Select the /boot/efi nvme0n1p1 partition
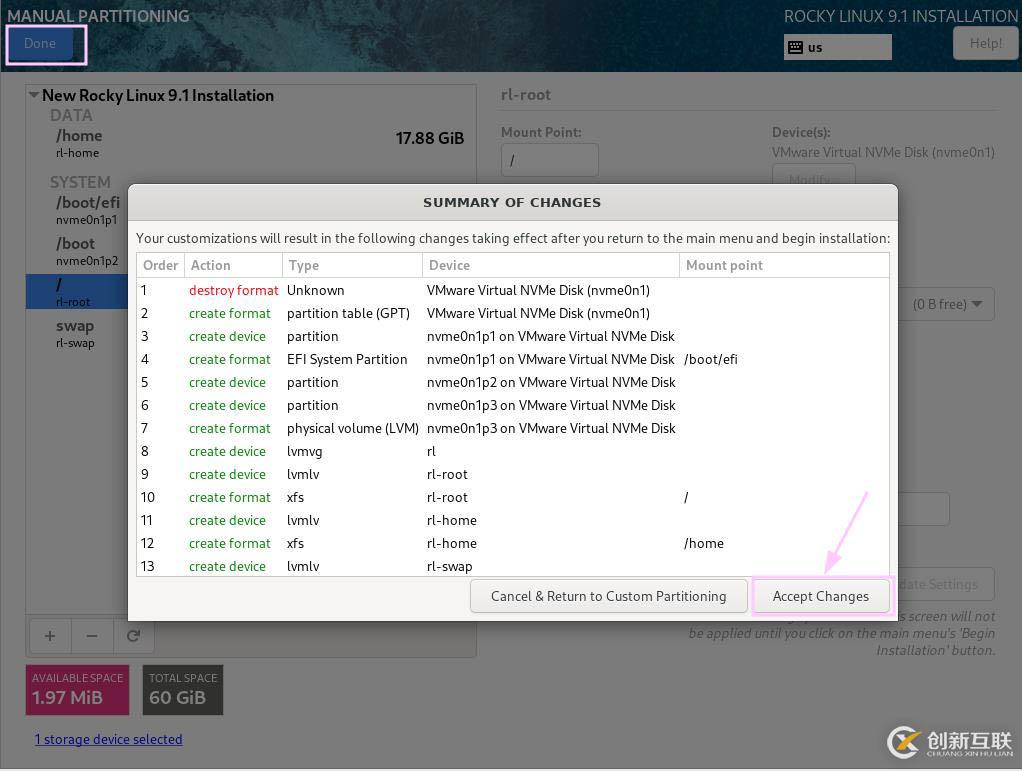 (x=78, y=210)
